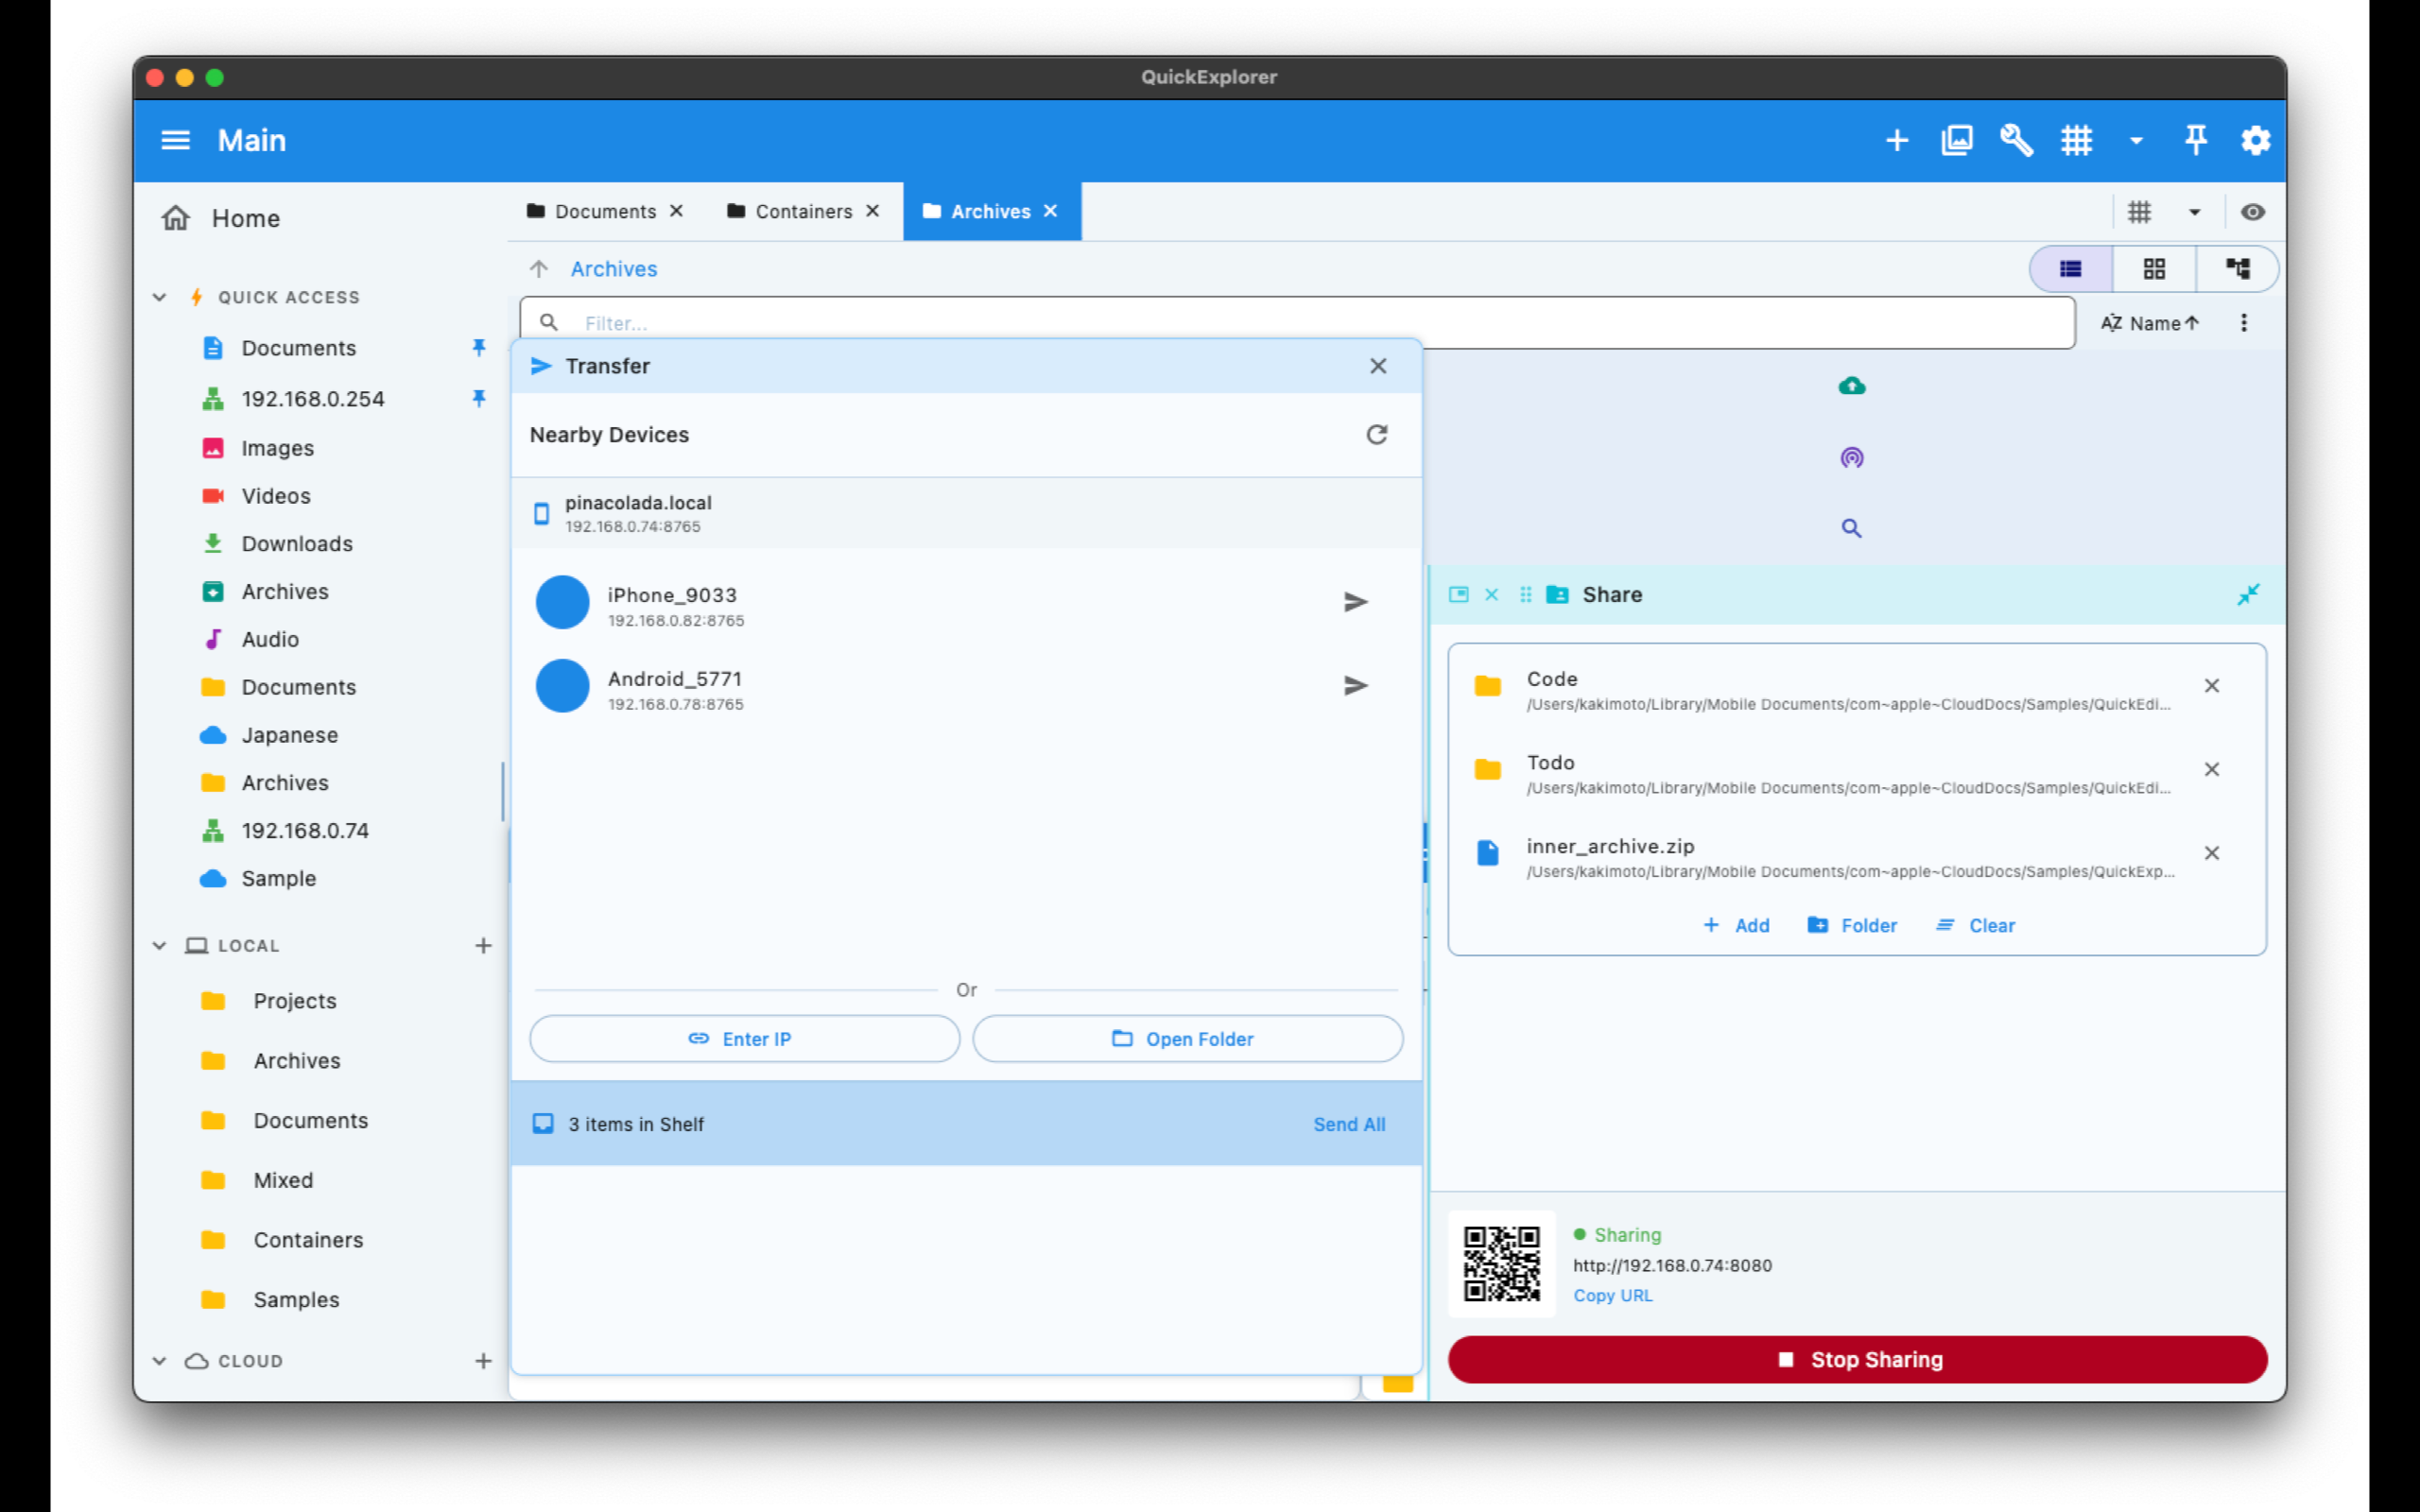Collapse the Quick Access section
2420x1512 pixels.
[159, 297]
